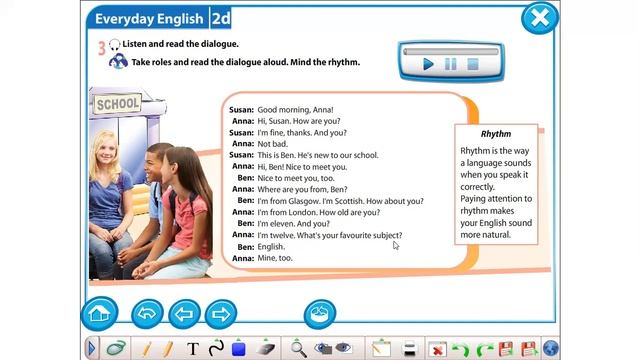This screenshot has width=640, height=360.
Task: Open the globe web browser icon
Action: [x=551, y=349]
